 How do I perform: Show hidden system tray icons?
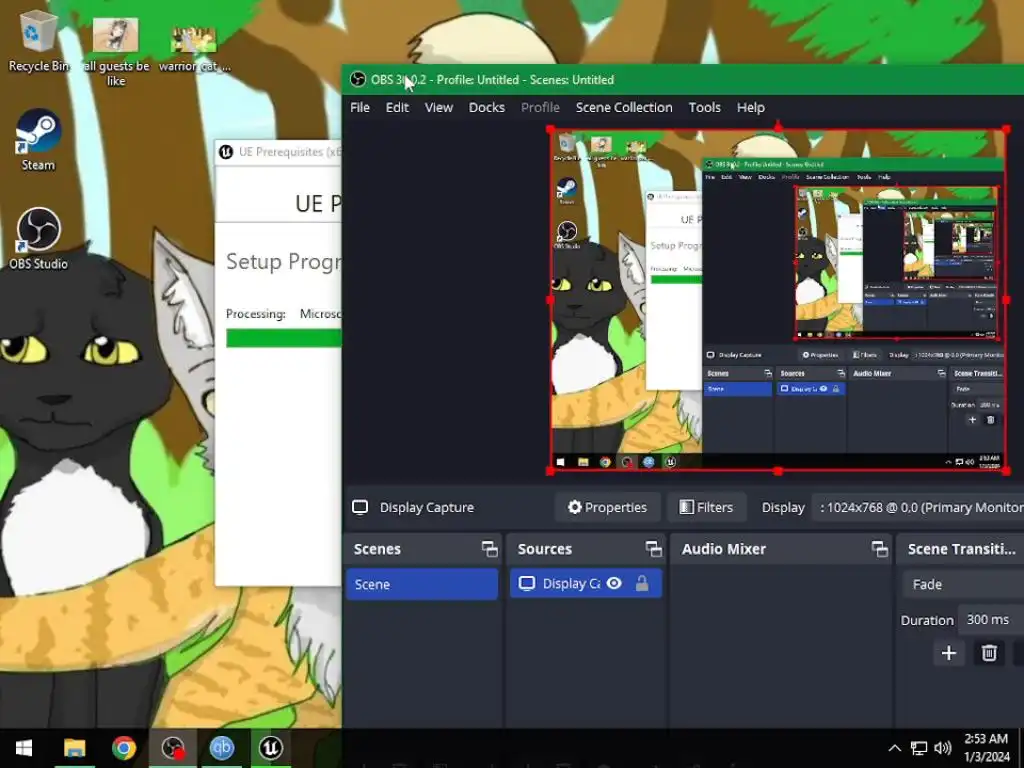pos(895,748)
